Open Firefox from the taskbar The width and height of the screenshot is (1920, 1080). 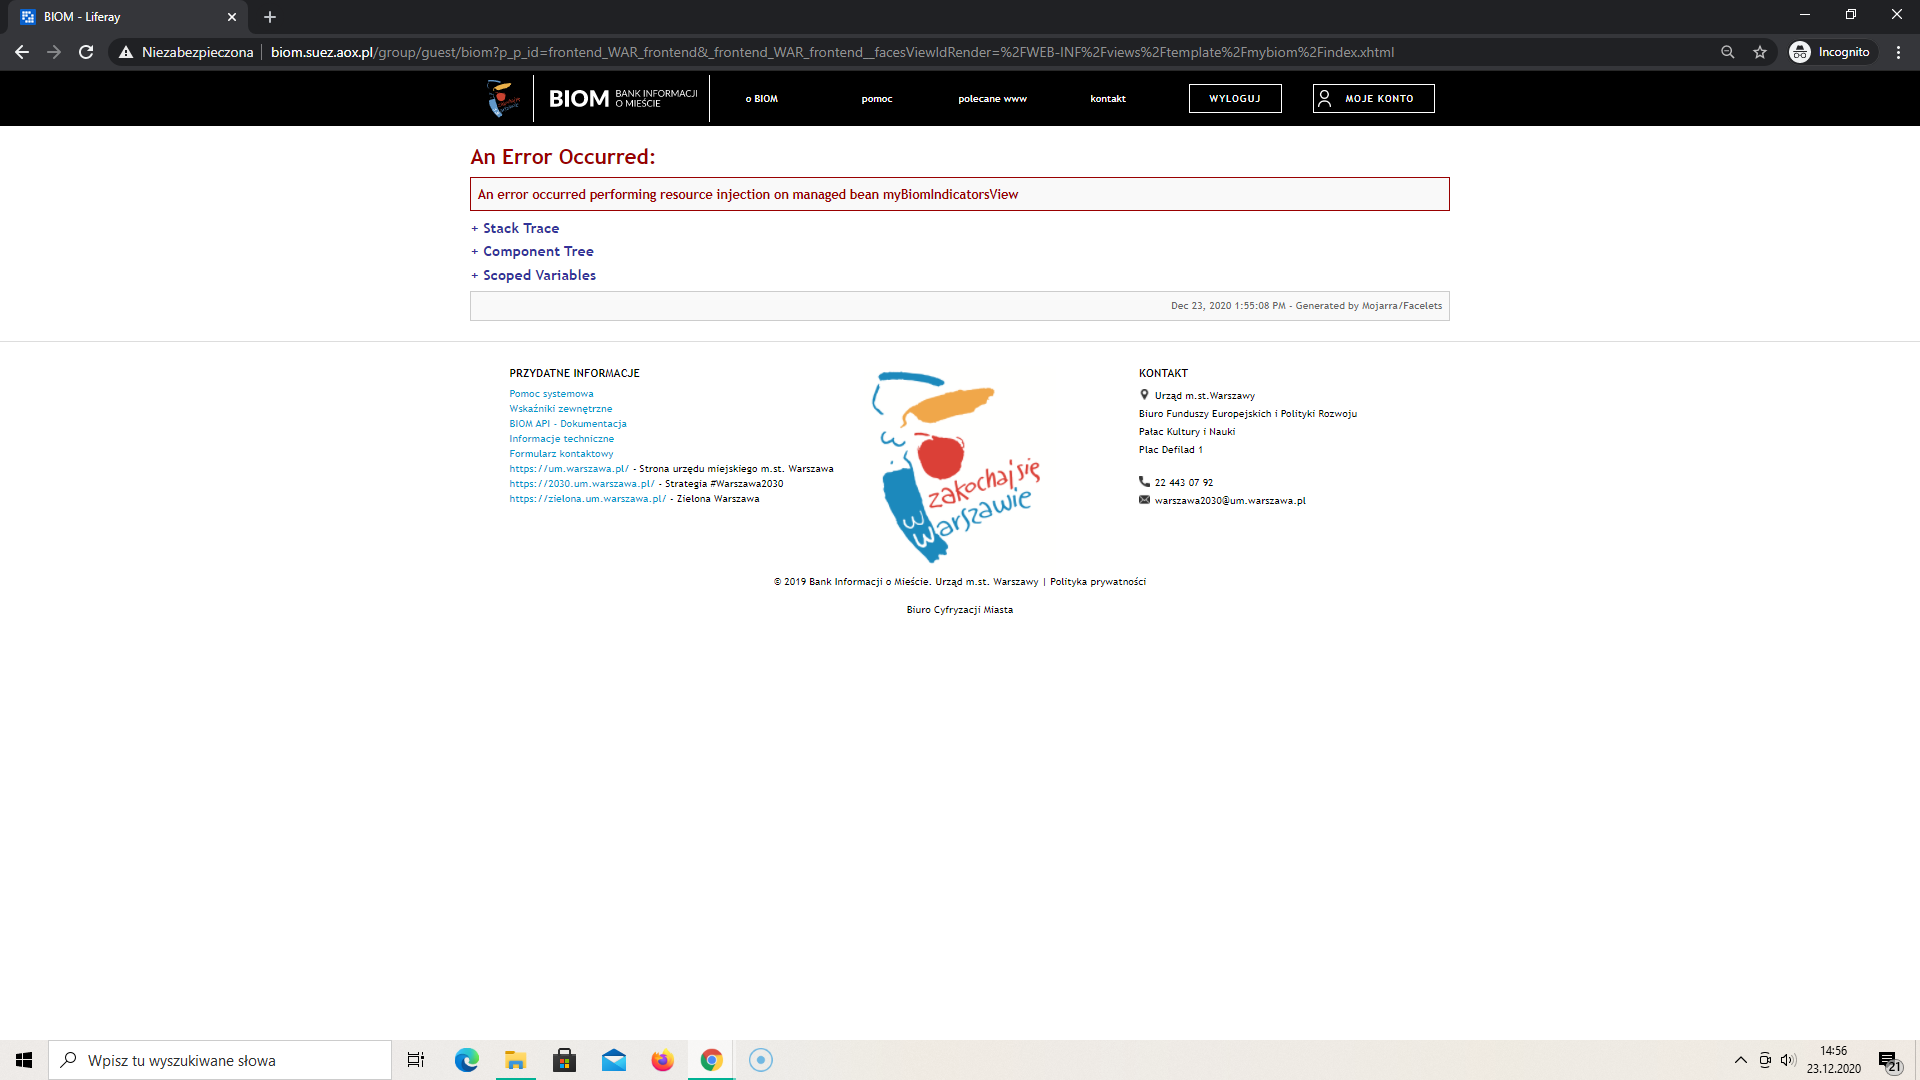tap(662, 1060)
